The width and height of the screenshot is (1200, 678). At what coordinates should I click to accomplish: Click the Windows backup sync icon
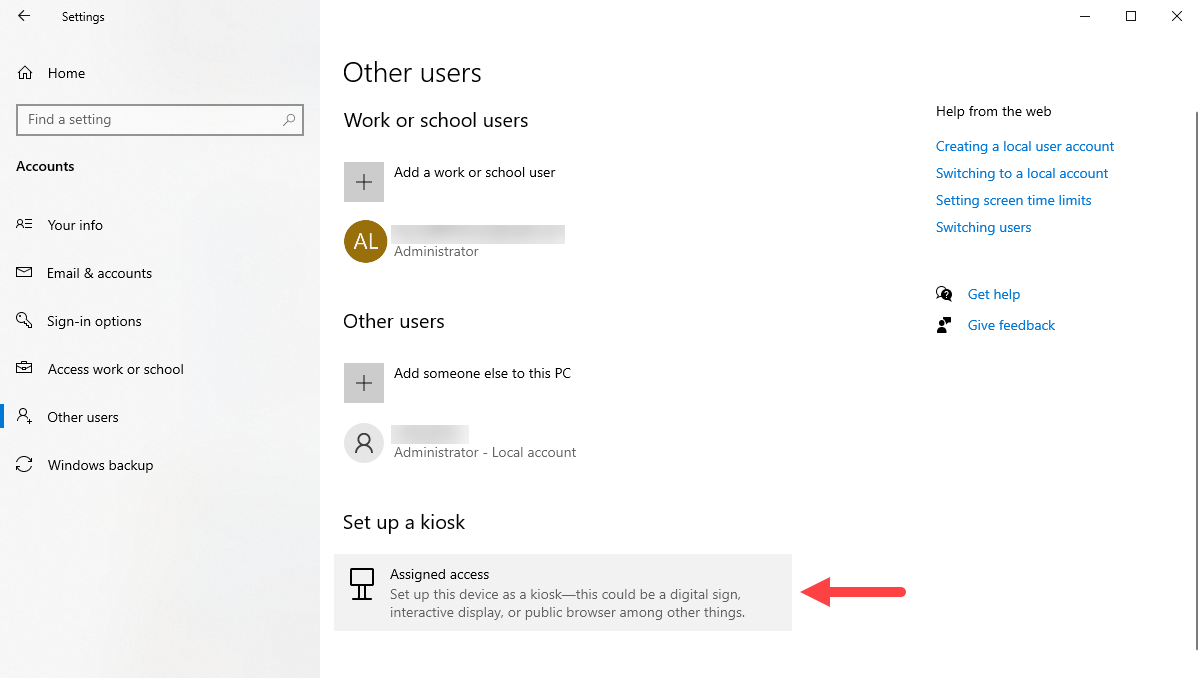[25, 465]
